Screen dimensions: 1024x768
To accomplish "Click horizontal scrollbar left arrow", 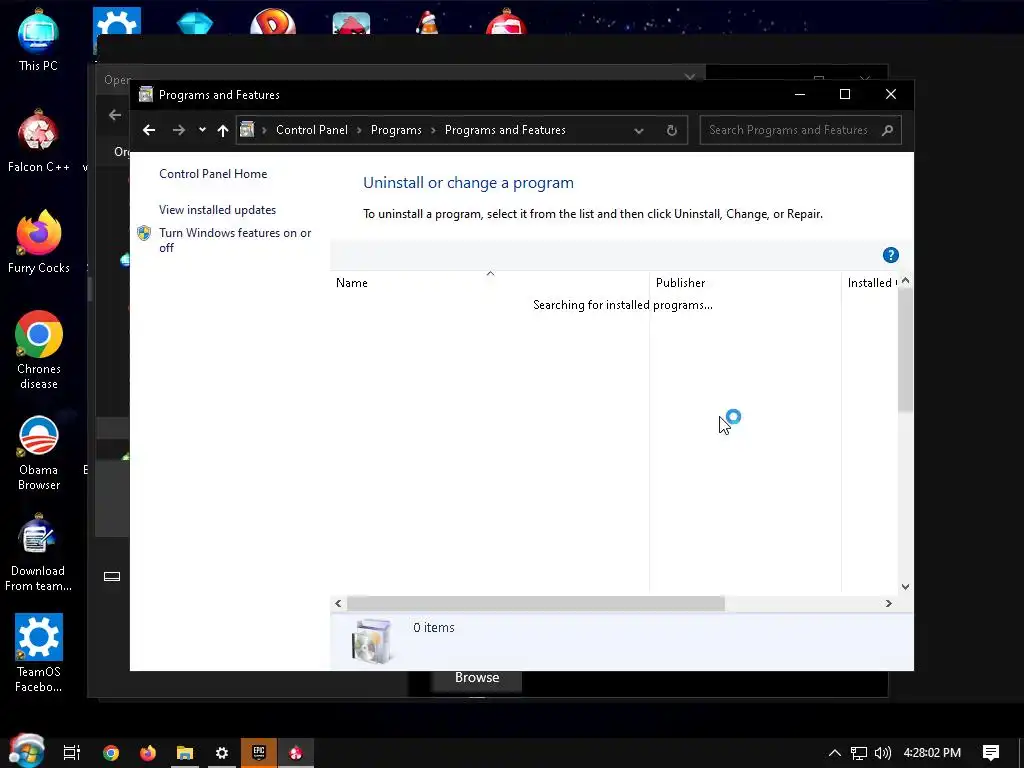I will (338, 603).
